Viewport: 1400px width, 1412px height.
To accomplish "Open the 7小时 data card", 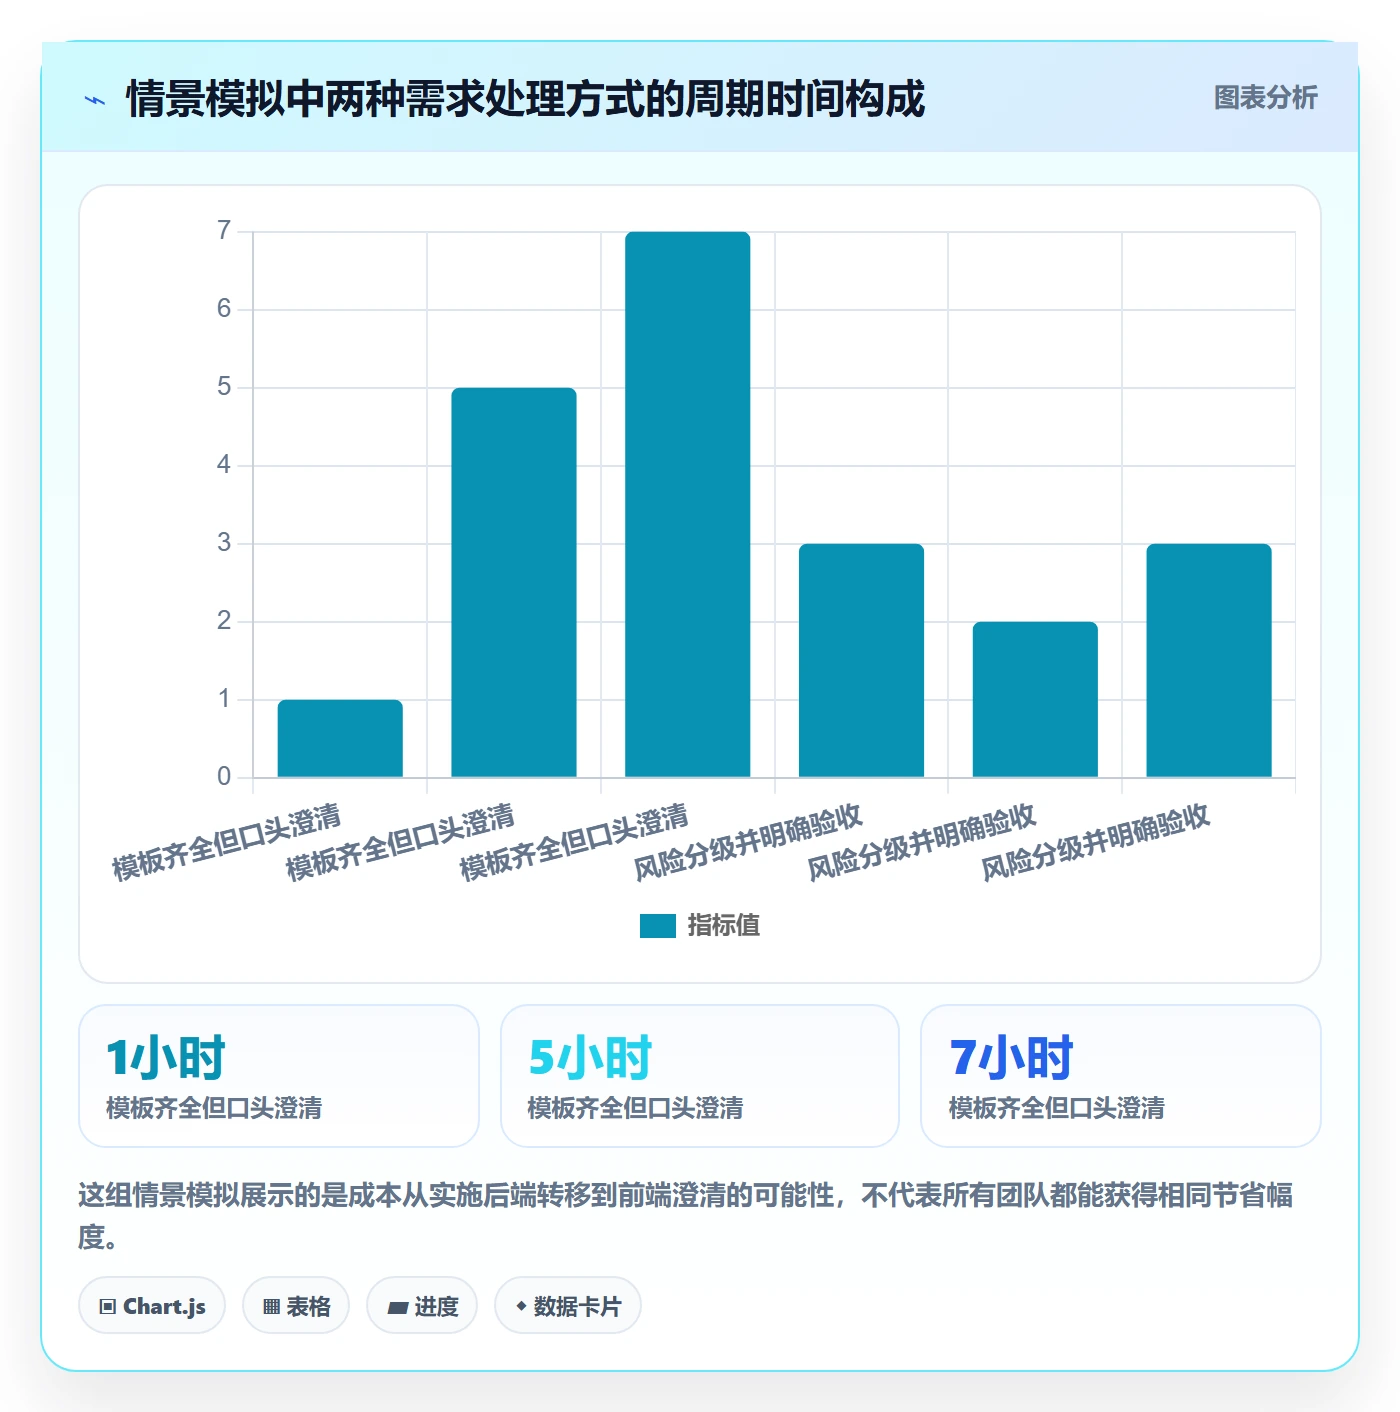I will (x=1121, y=1076).
